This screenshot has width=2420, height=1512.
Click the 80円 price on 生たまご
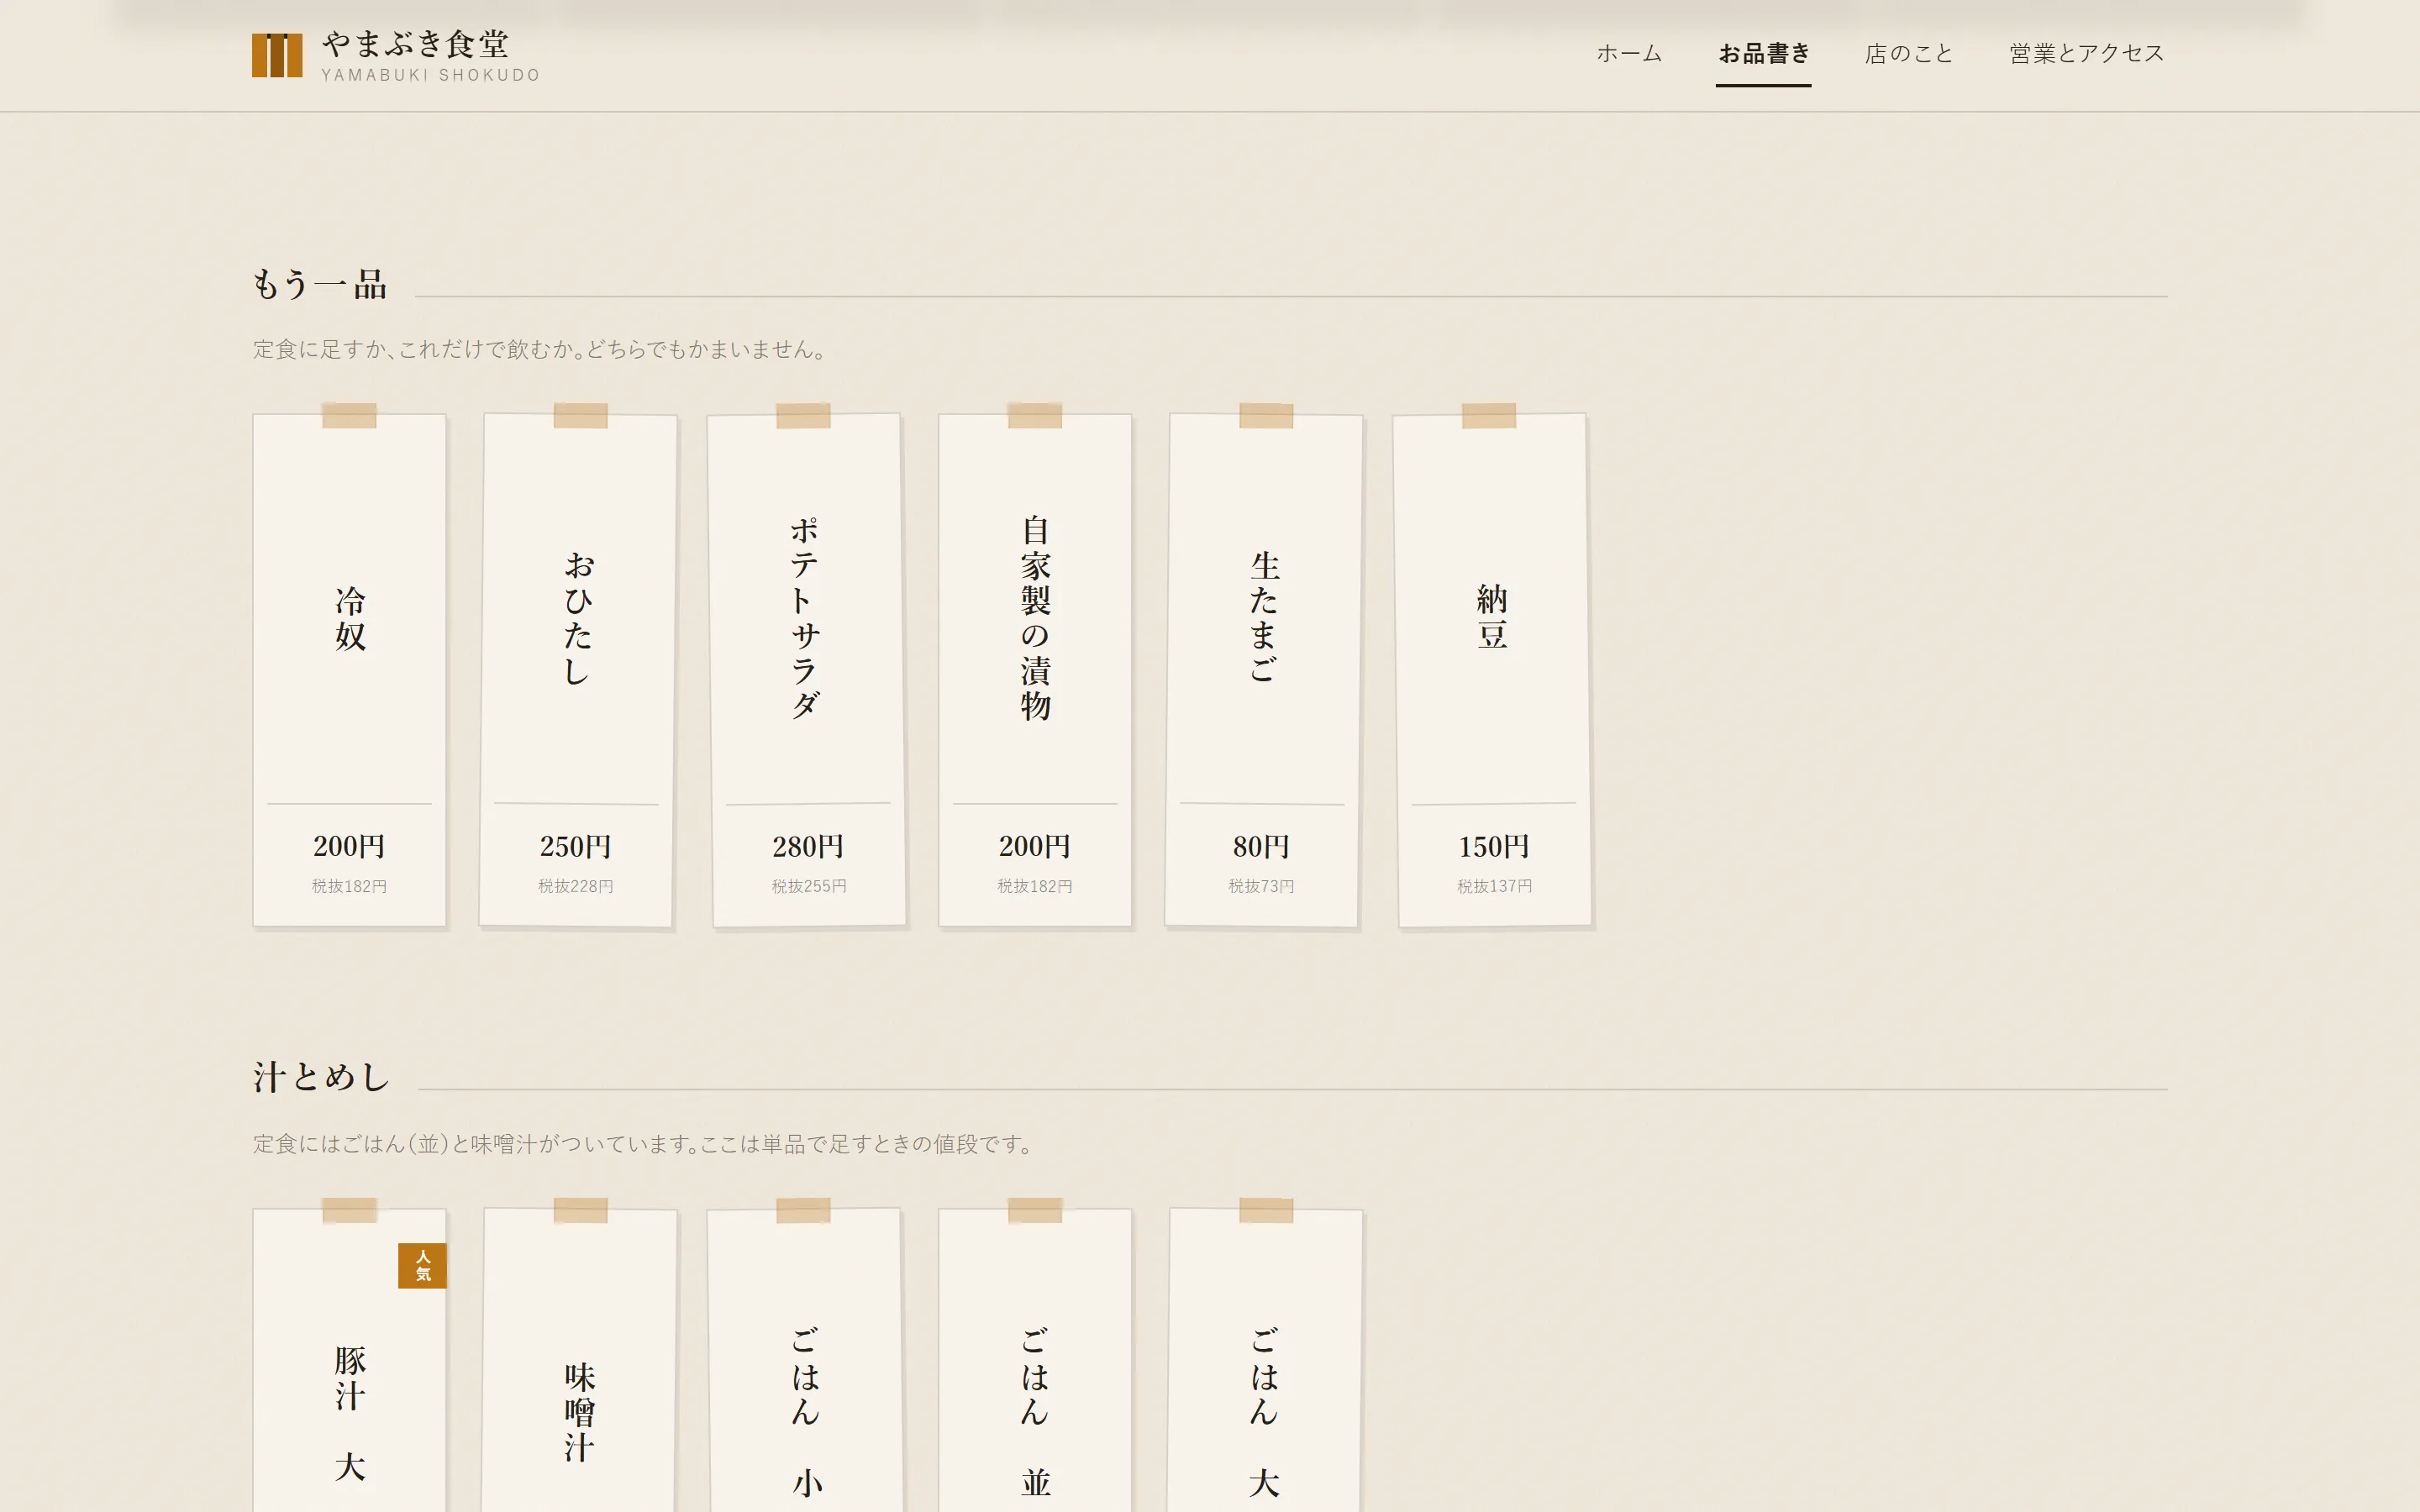(x=1261, y=847)
